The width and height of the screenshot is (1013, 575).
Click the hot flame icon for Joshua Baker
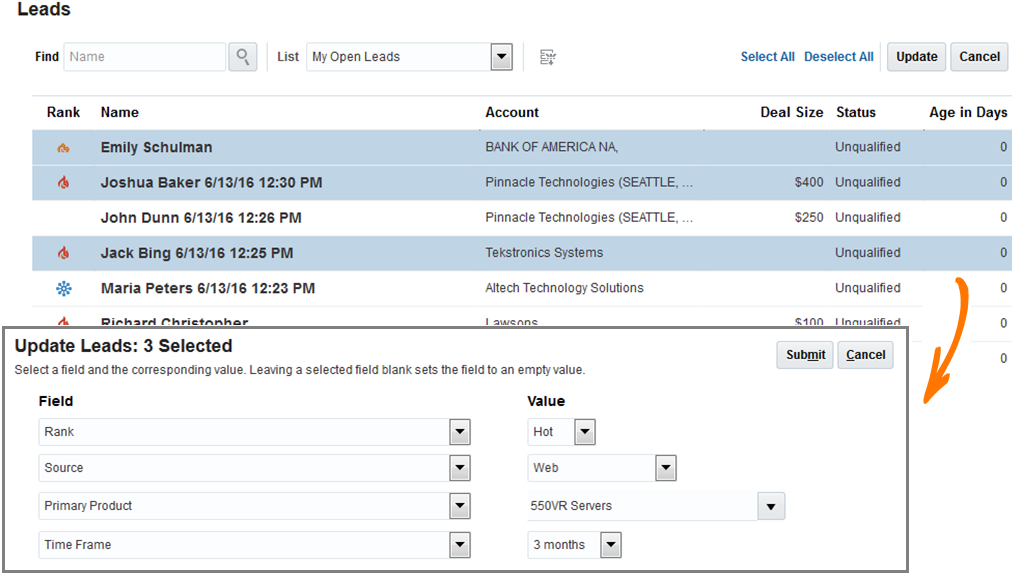pyautogui.click(x=64, y=183)
